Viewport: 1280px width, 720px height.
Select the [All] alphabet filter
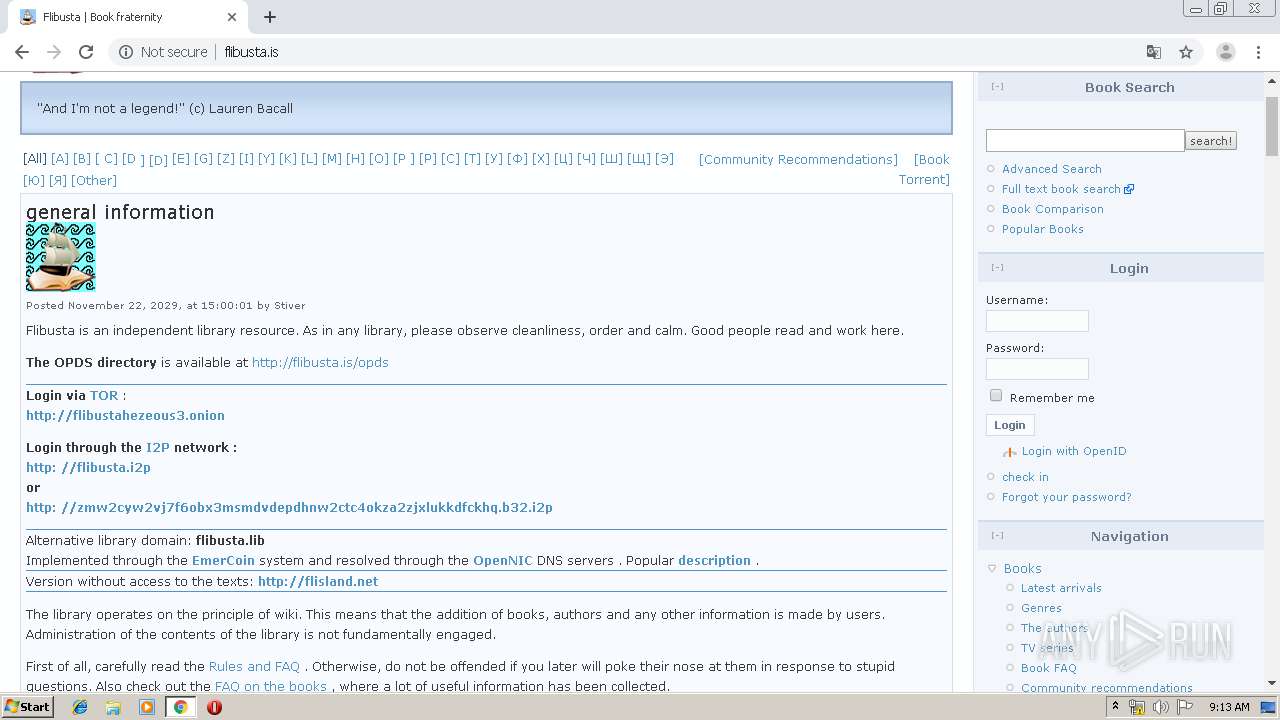pyautogui.click(x=35, y=159)
